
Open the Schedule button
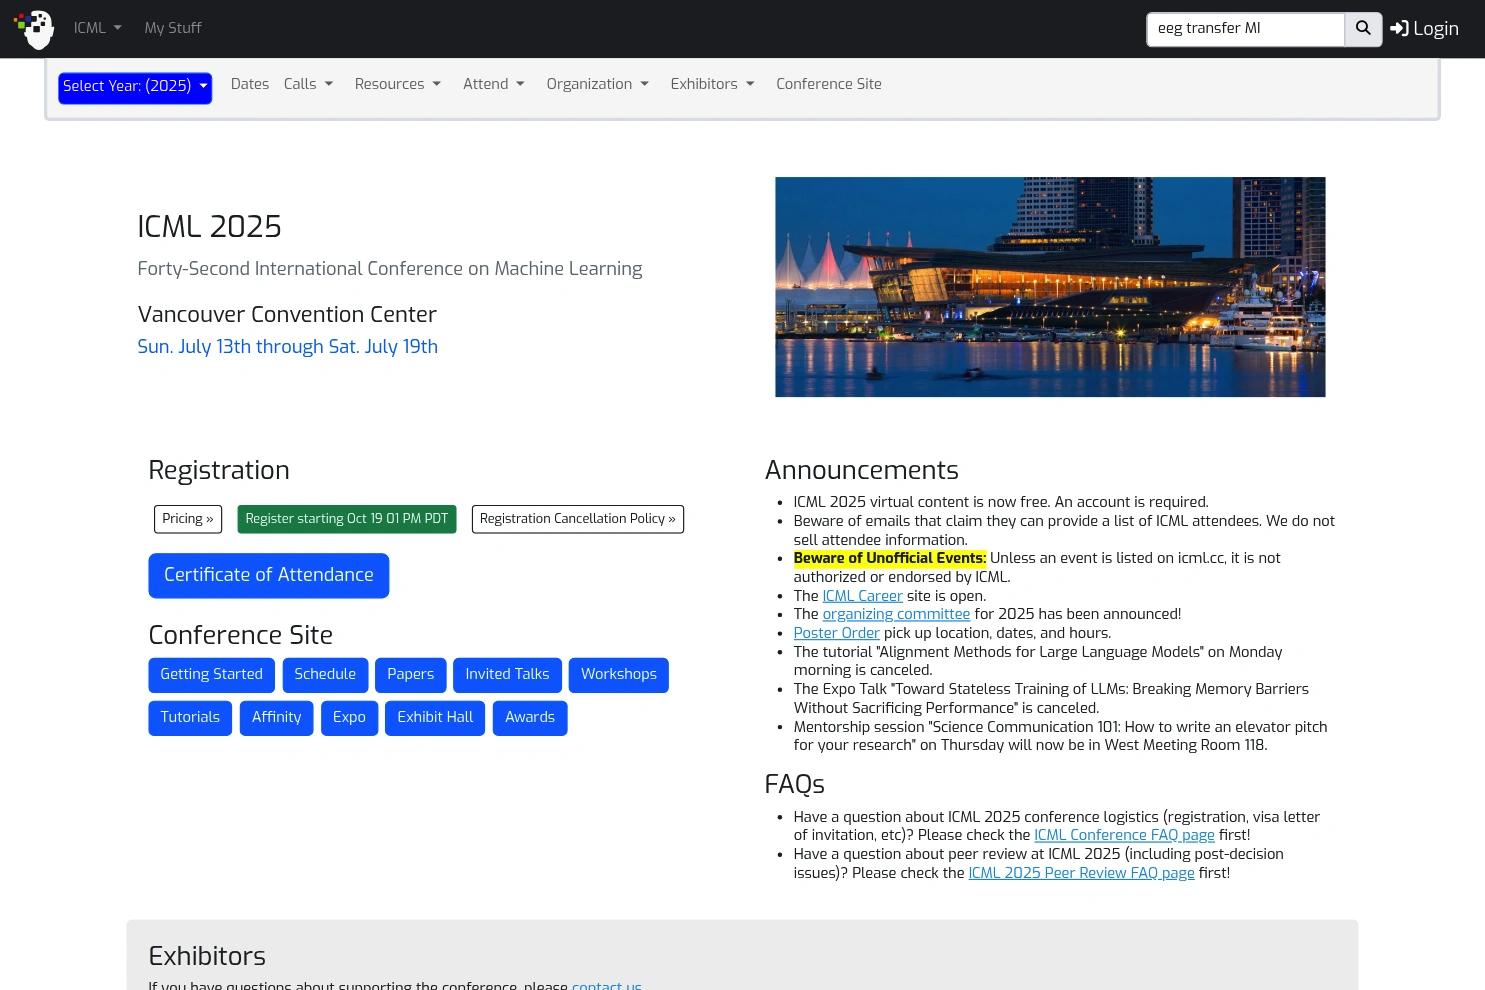point(325,675)
